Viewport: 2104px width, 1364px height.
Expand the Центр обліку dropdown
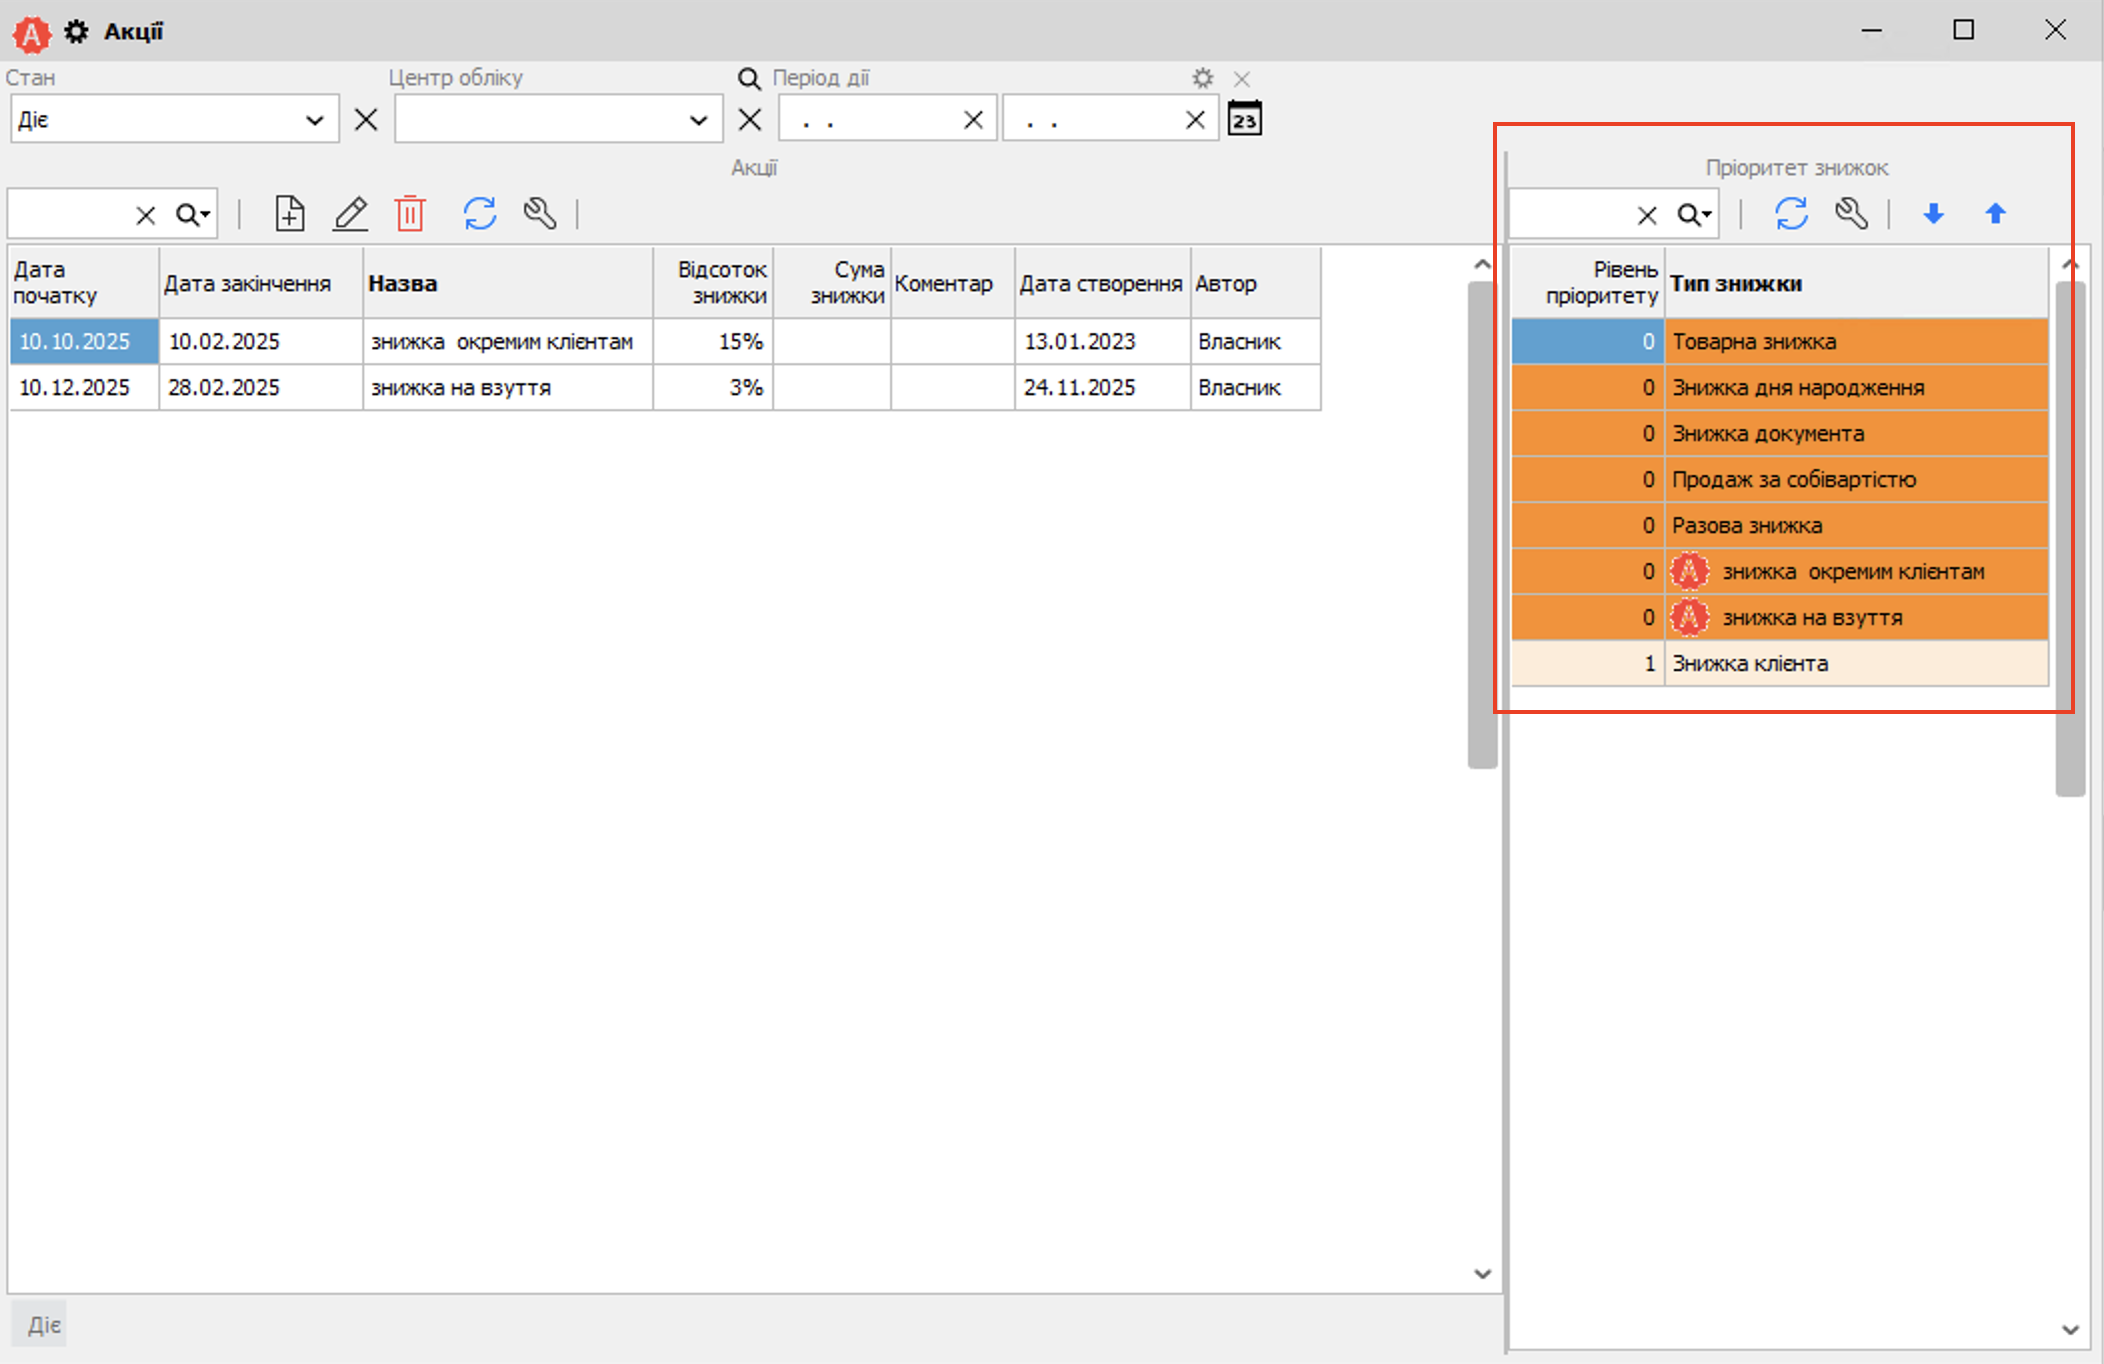coord(698,120)
